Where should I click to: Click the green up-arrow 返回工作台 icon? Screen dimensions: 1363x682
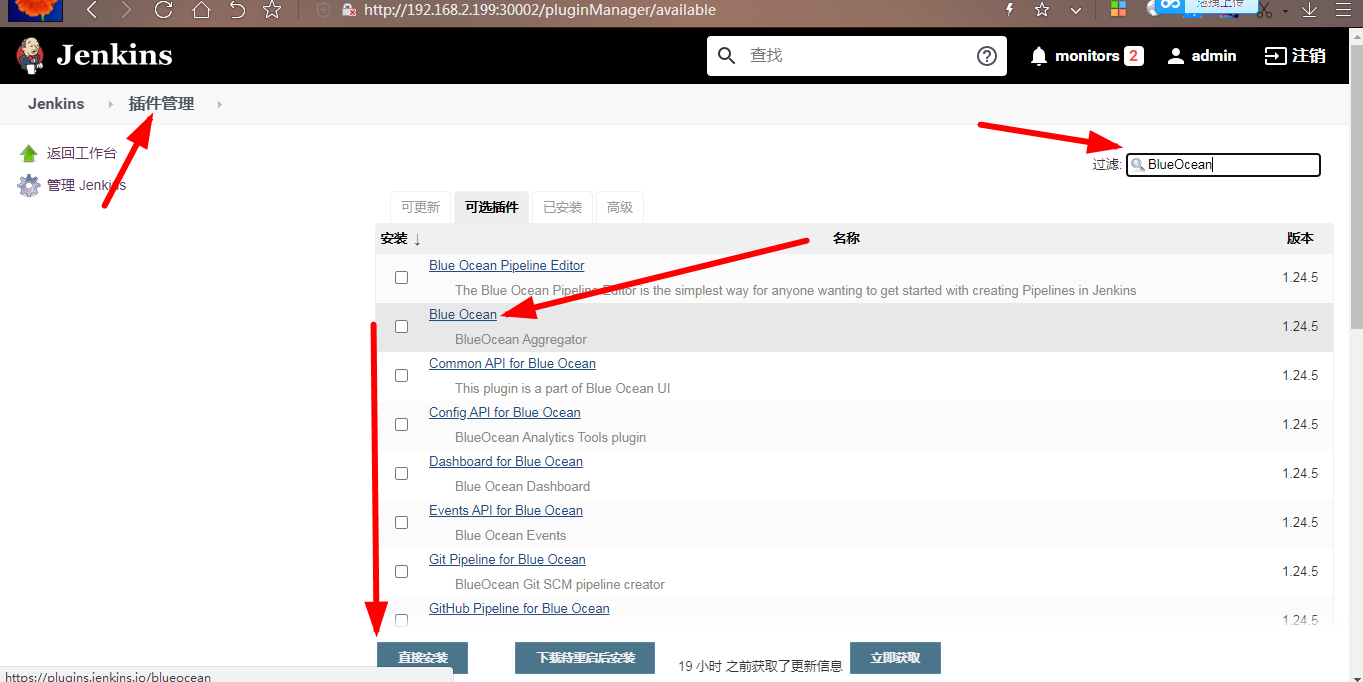29,154
